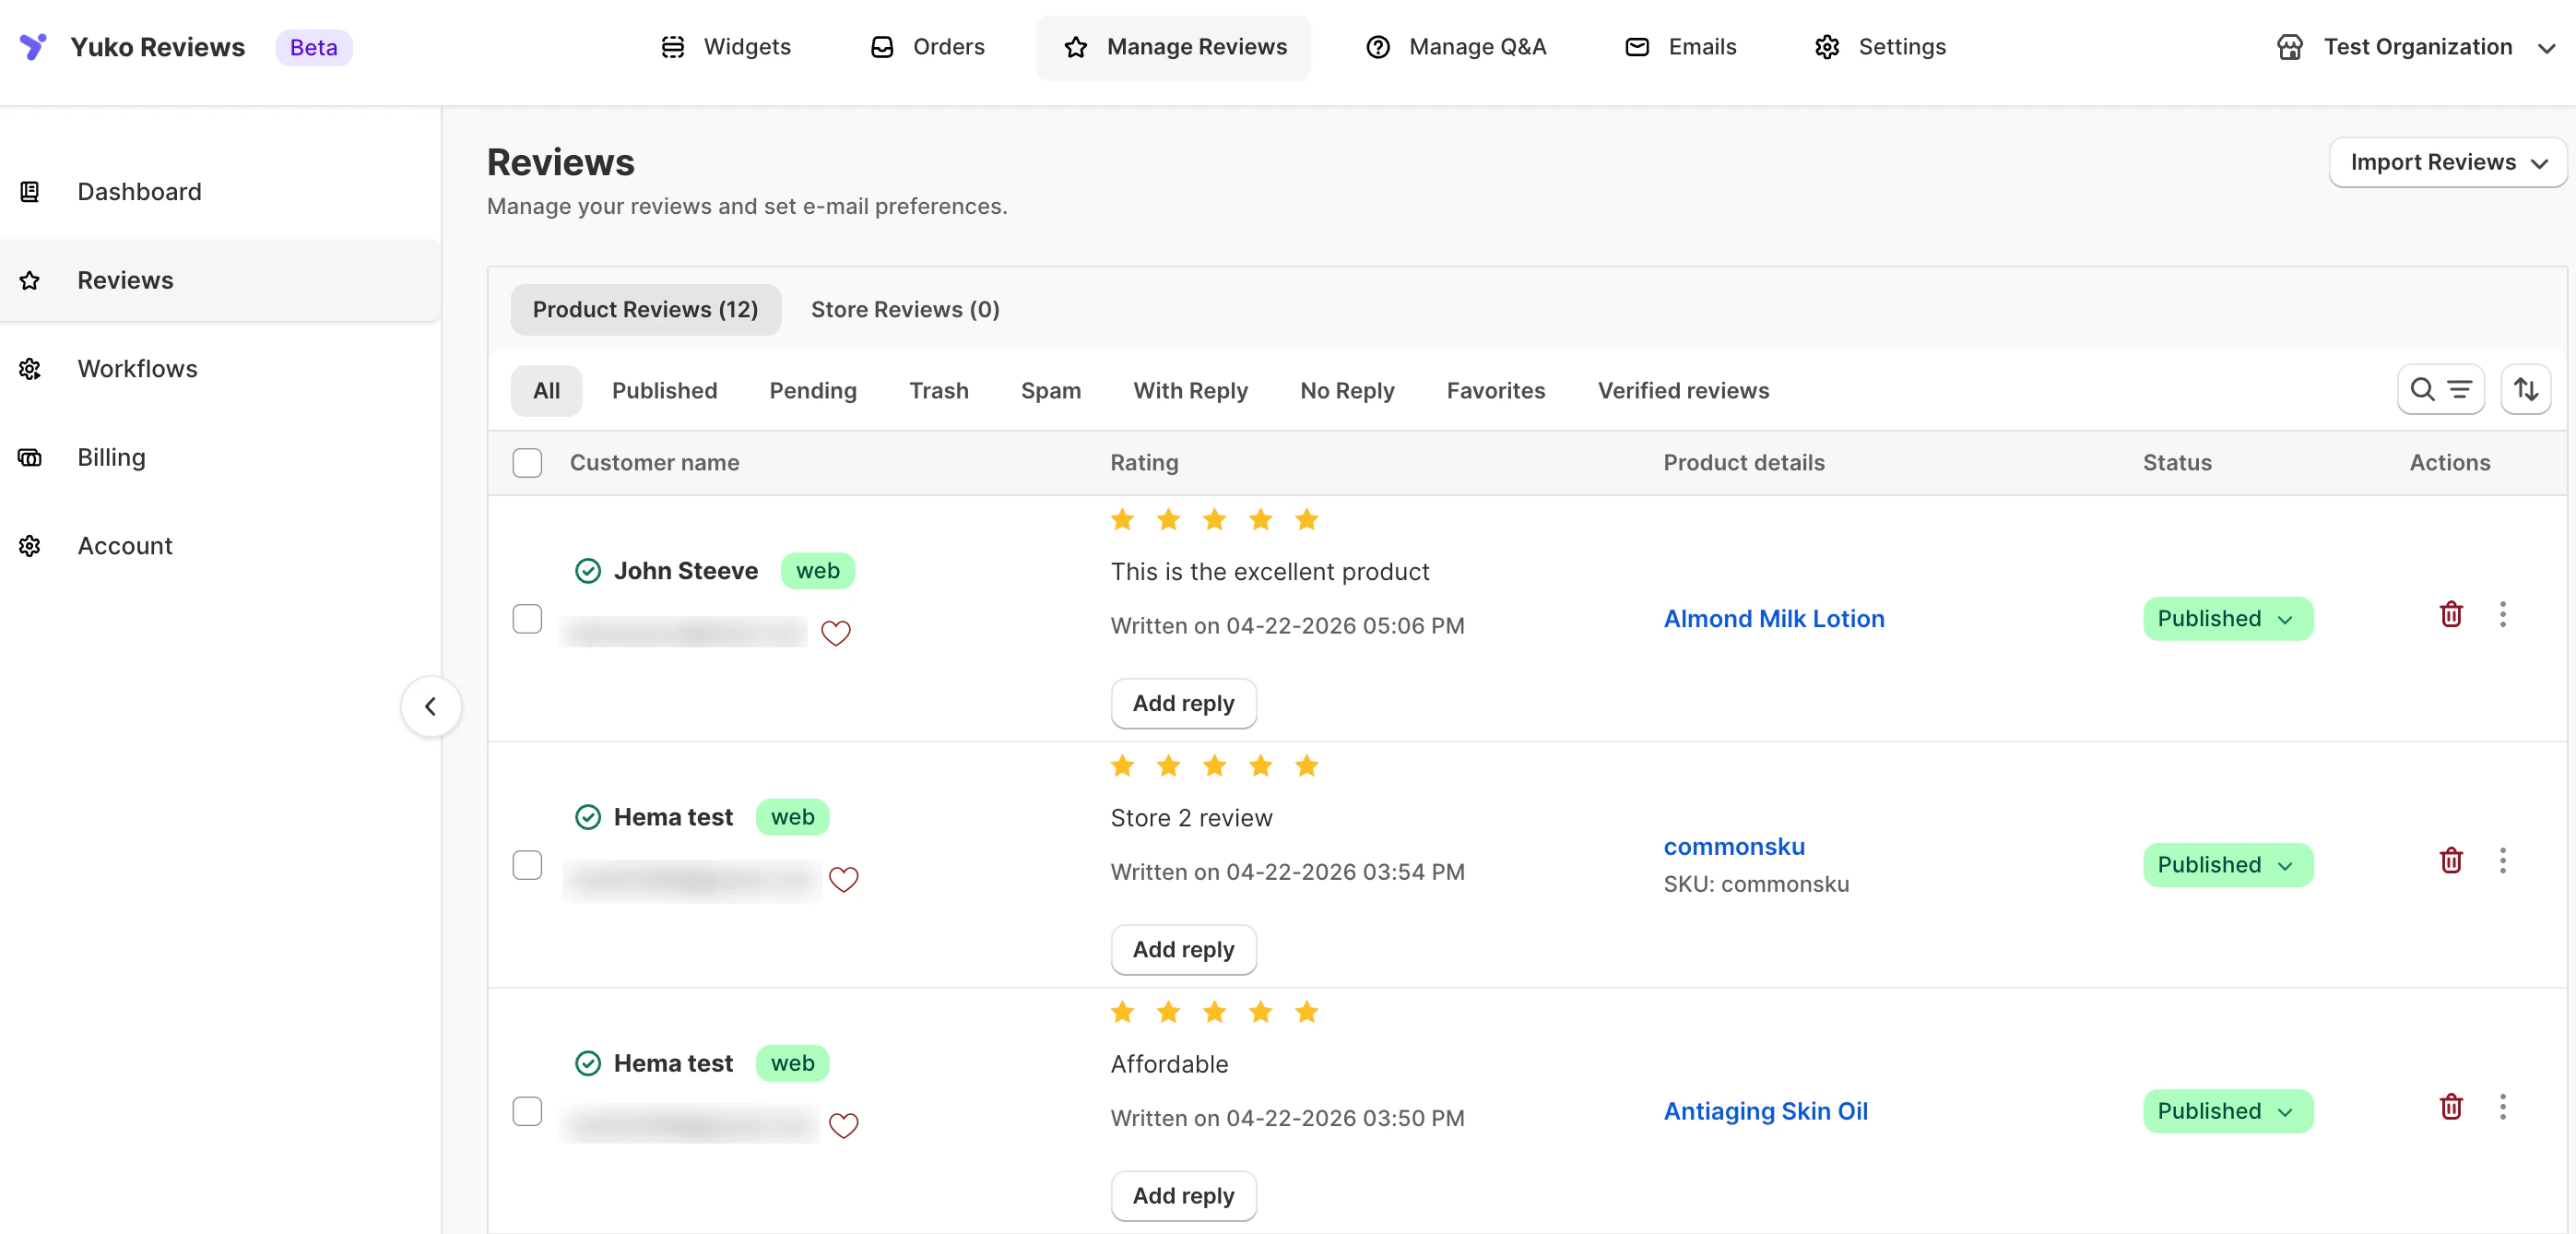Change Published status for Antiaging Skin Oil review
The height and width of the screenshot is (1234, 2576).
[2227, 1110]
